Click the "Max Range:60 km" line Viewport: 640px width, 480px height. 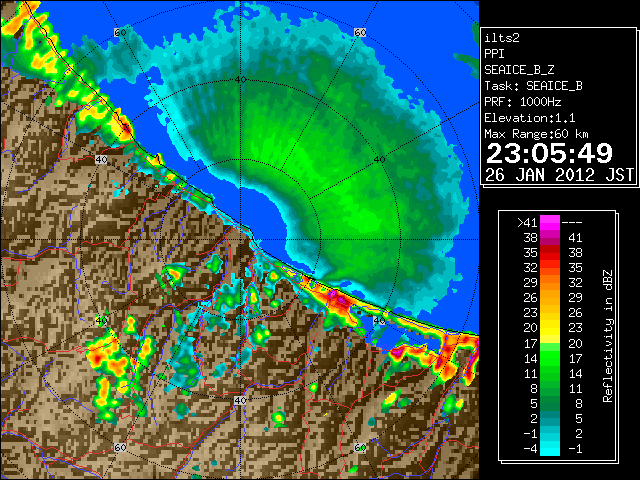[536, 134]
